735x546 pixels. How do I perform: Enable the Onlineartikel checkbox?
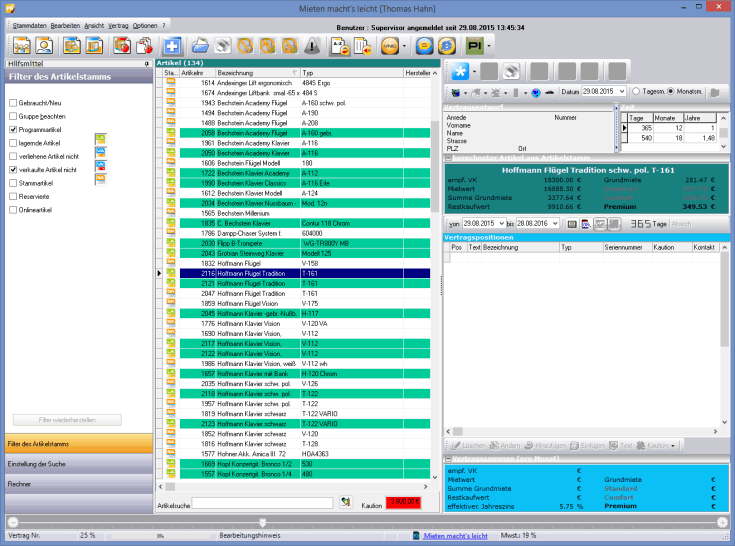pos(13,210)
